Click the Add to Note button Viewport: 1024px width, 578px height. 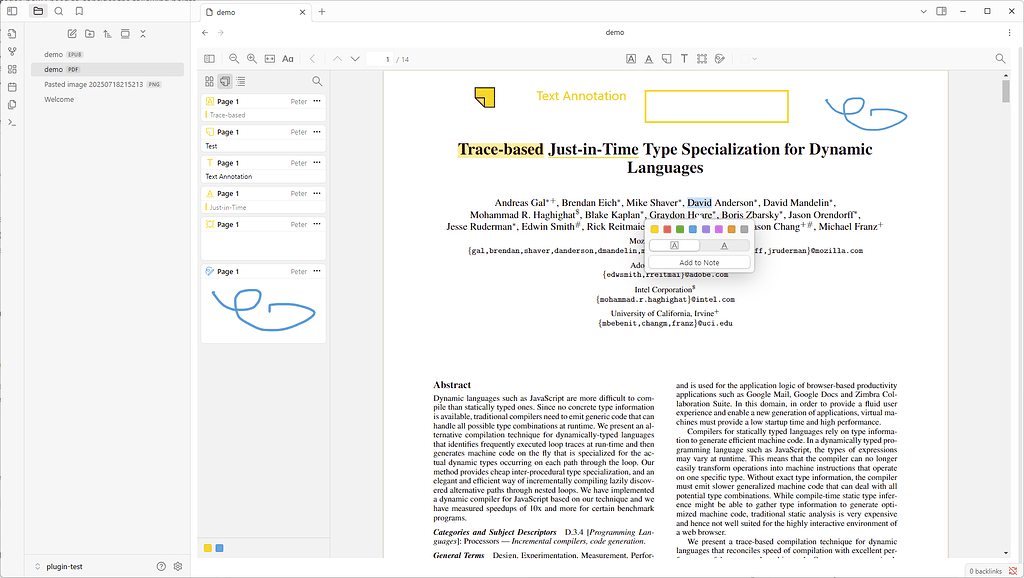(x=700, y=262)
